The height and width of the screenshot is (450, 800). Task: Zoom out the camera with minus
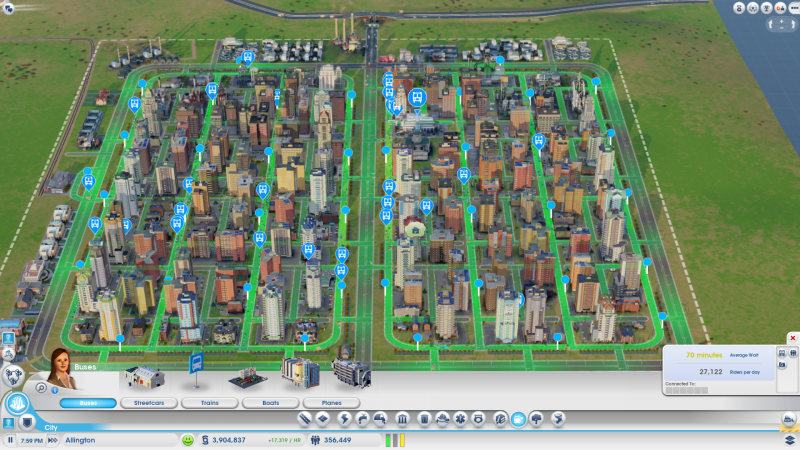pos(782,27)
